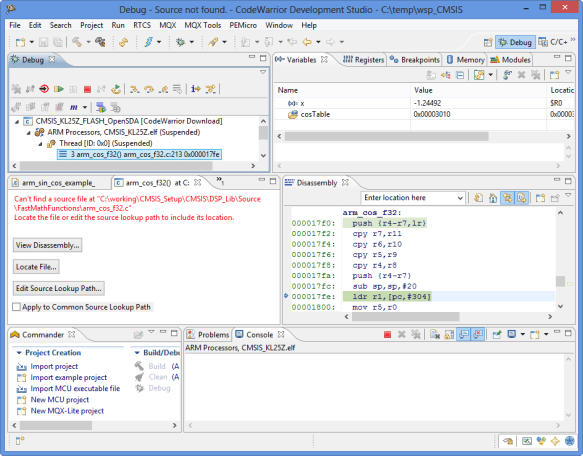Open the Project menu
Viewport: 583px width, 456px height.
click(x=91, y=25)
